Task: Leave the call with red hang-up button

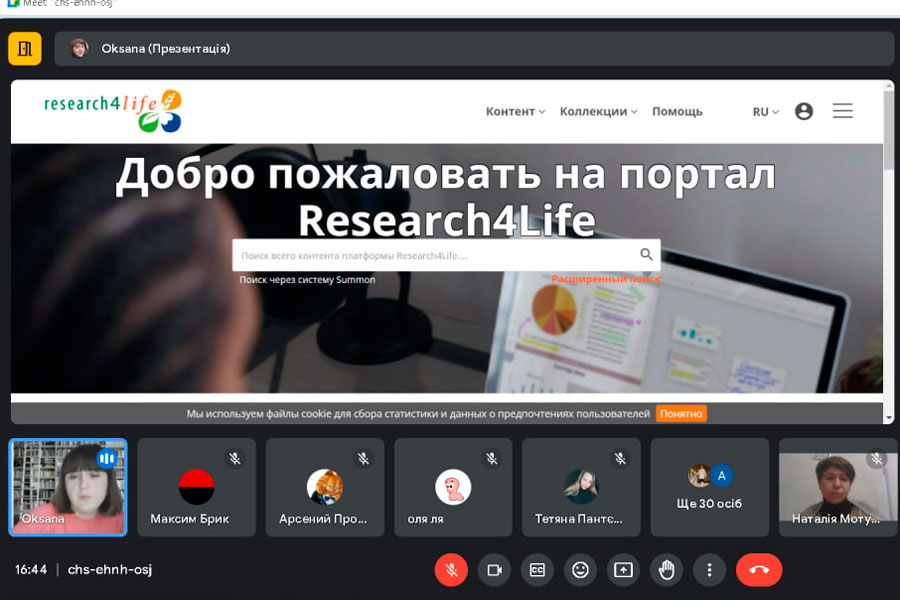Action: [759, 570]
